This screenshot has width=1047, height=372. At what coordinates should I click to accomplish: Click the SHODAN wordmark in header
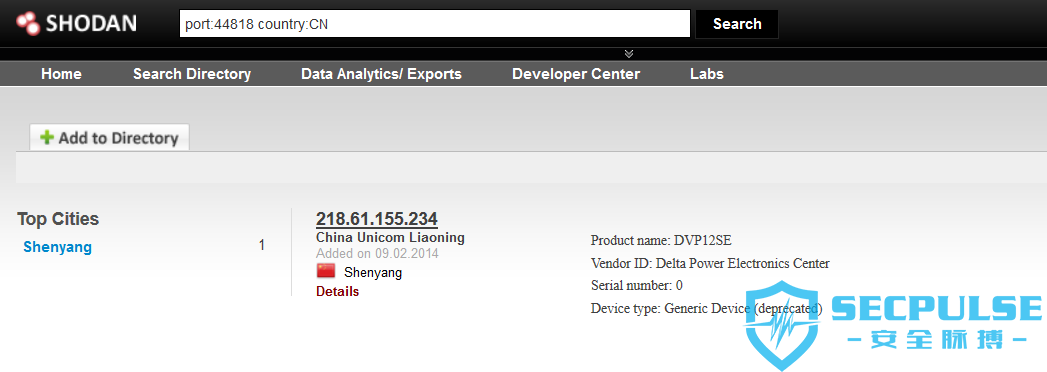(x=91, y=24)
